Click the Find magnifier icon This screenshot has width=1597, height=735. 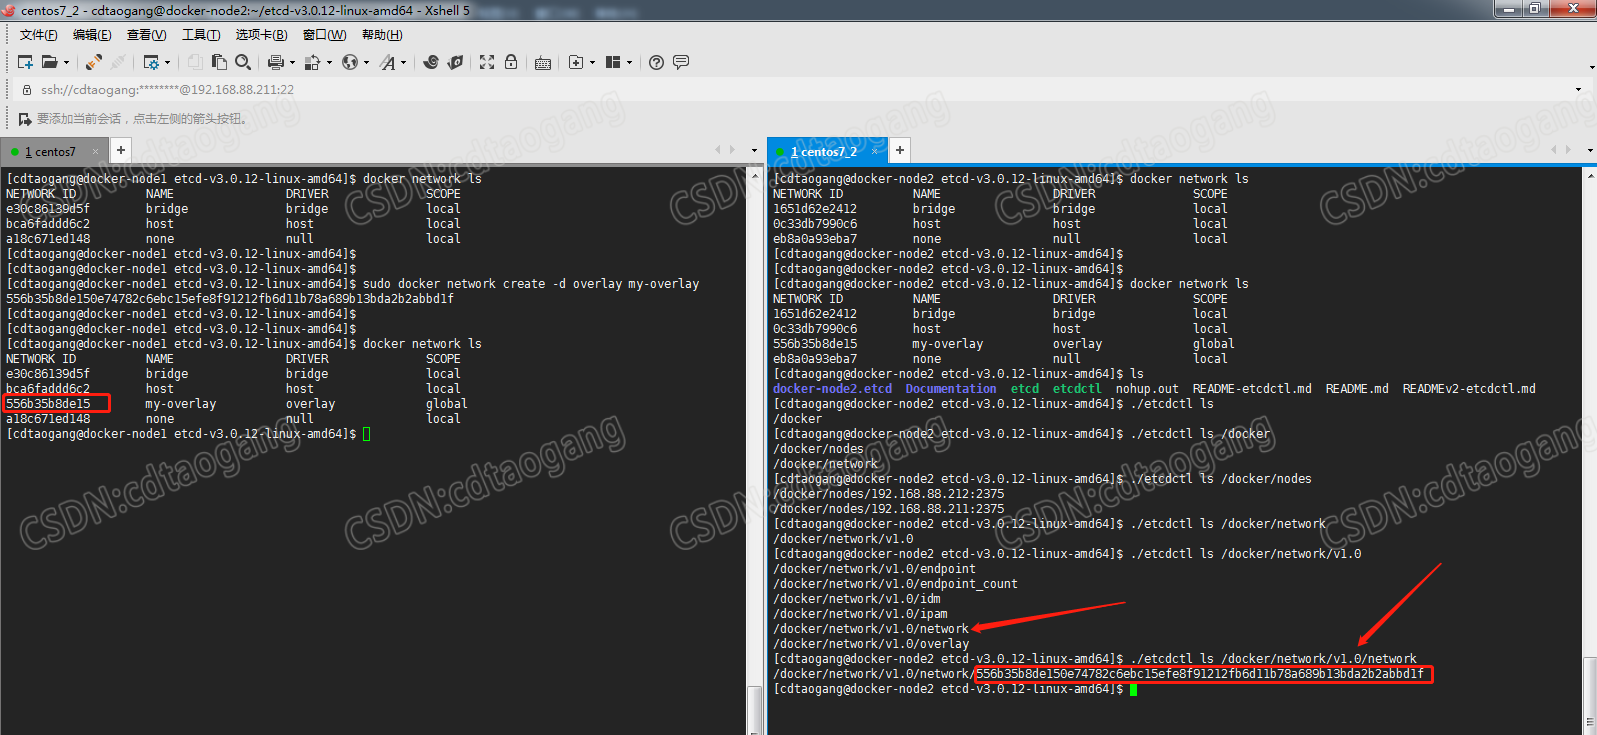click(243, 62)
